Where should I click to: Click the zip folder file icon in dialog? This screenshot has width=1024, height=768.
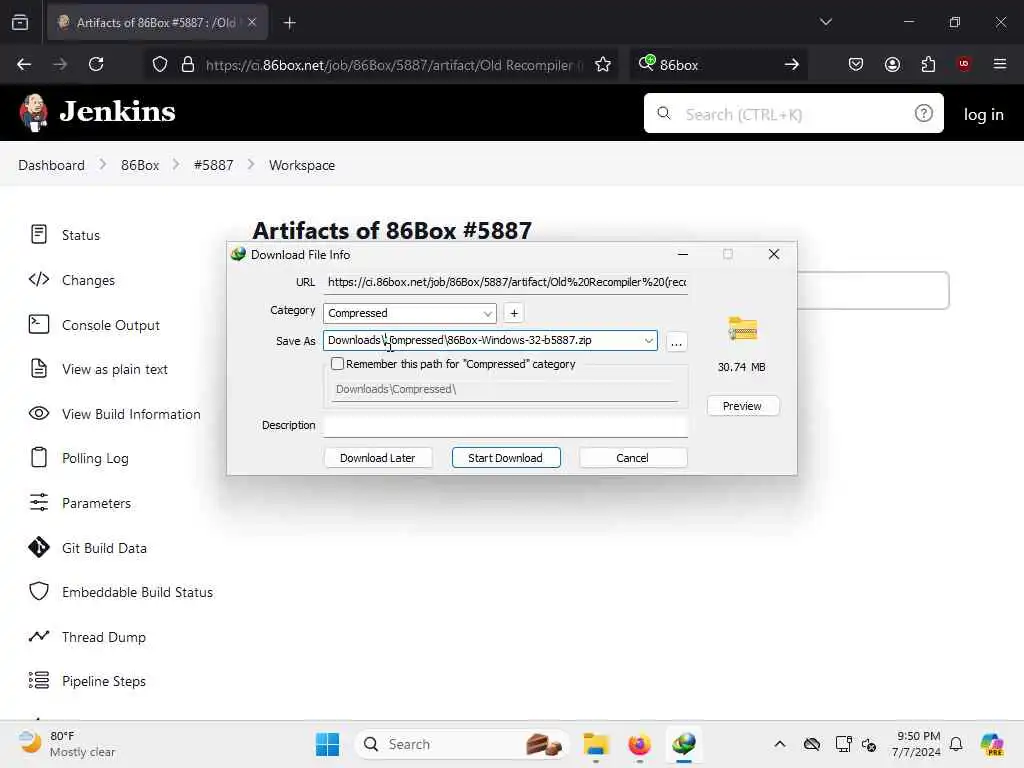(x=743, y=328)
